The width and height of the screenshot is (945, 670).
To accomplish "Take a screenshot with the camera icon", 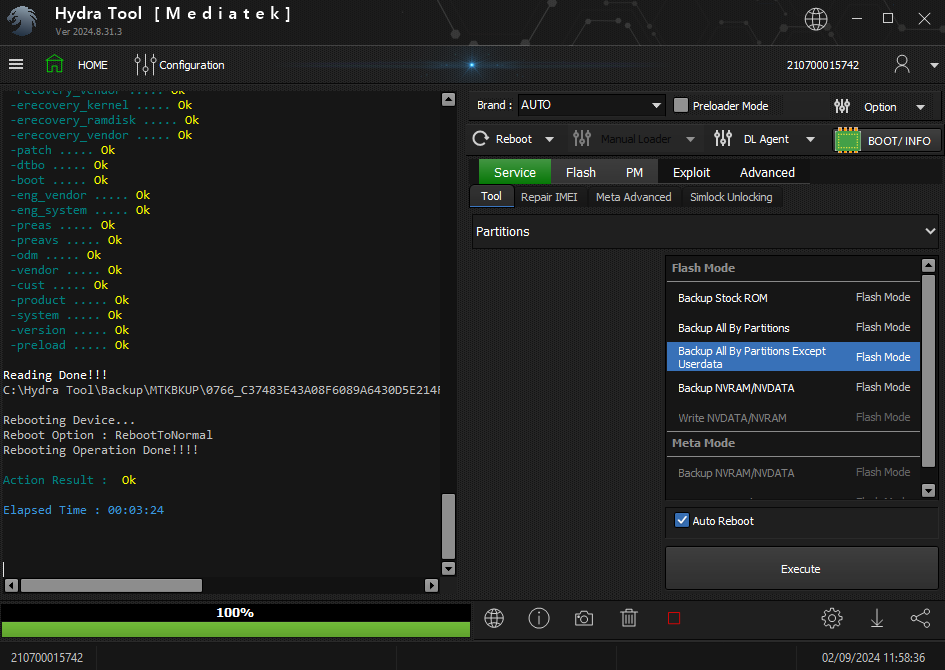I will click(x=584, y=619).
